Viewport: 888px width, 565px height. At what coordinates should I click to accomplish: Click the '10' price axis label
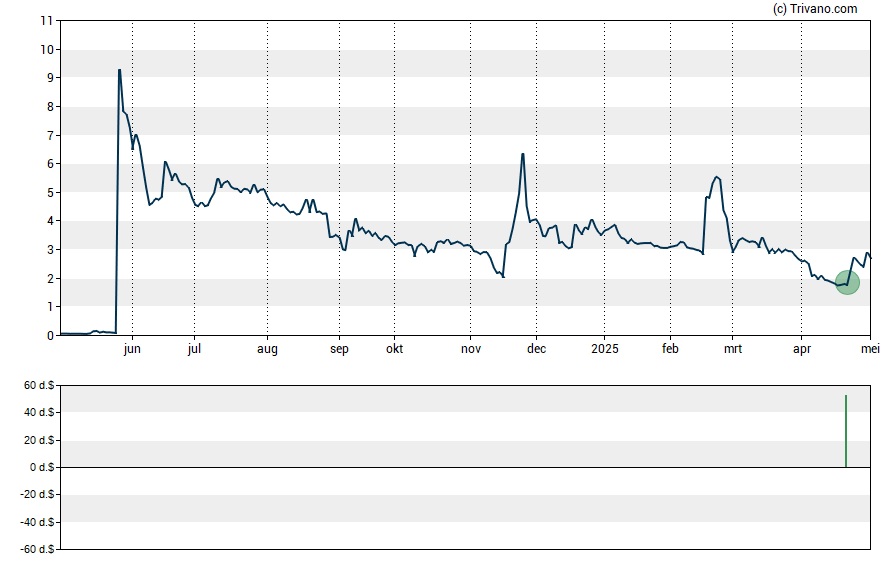[x=47, y=50]
